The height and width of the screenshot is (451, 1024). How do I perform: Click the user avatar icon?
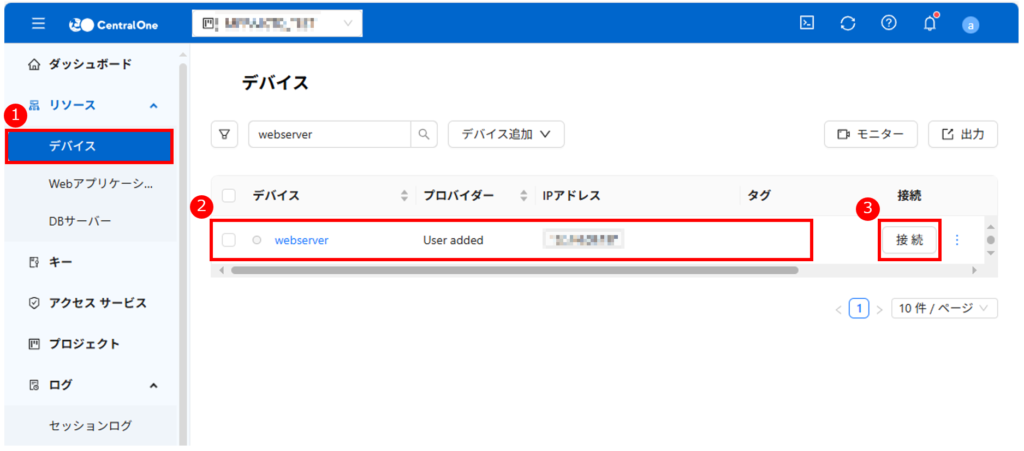[969, 25]
